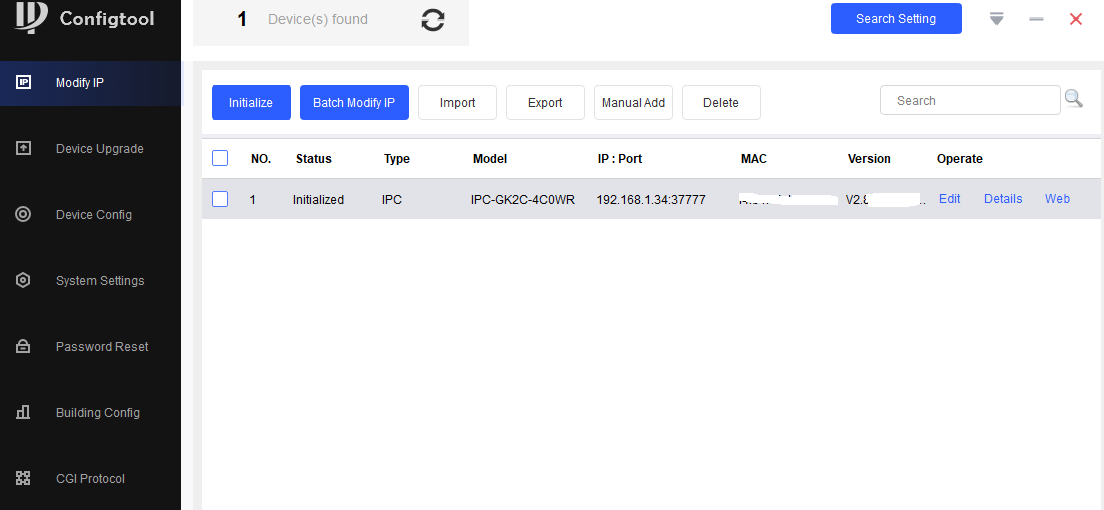Click the Manual Add button
Screen dimensions: 1104x510
coord(633,102)
